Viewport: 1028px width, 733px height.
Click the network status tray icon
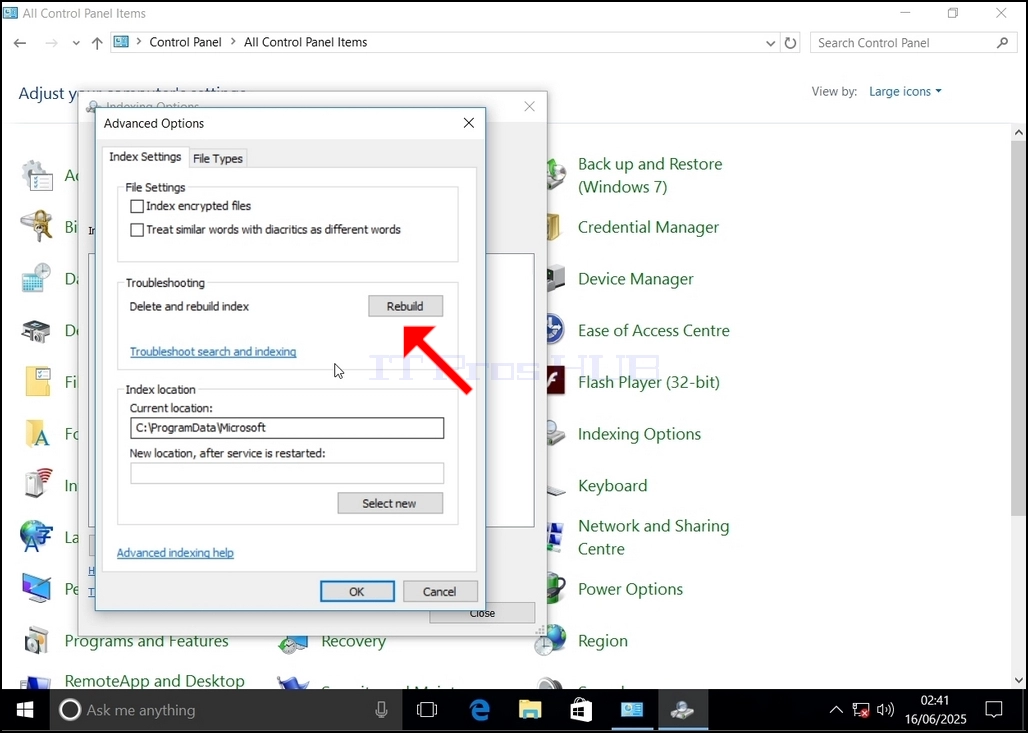861,710
